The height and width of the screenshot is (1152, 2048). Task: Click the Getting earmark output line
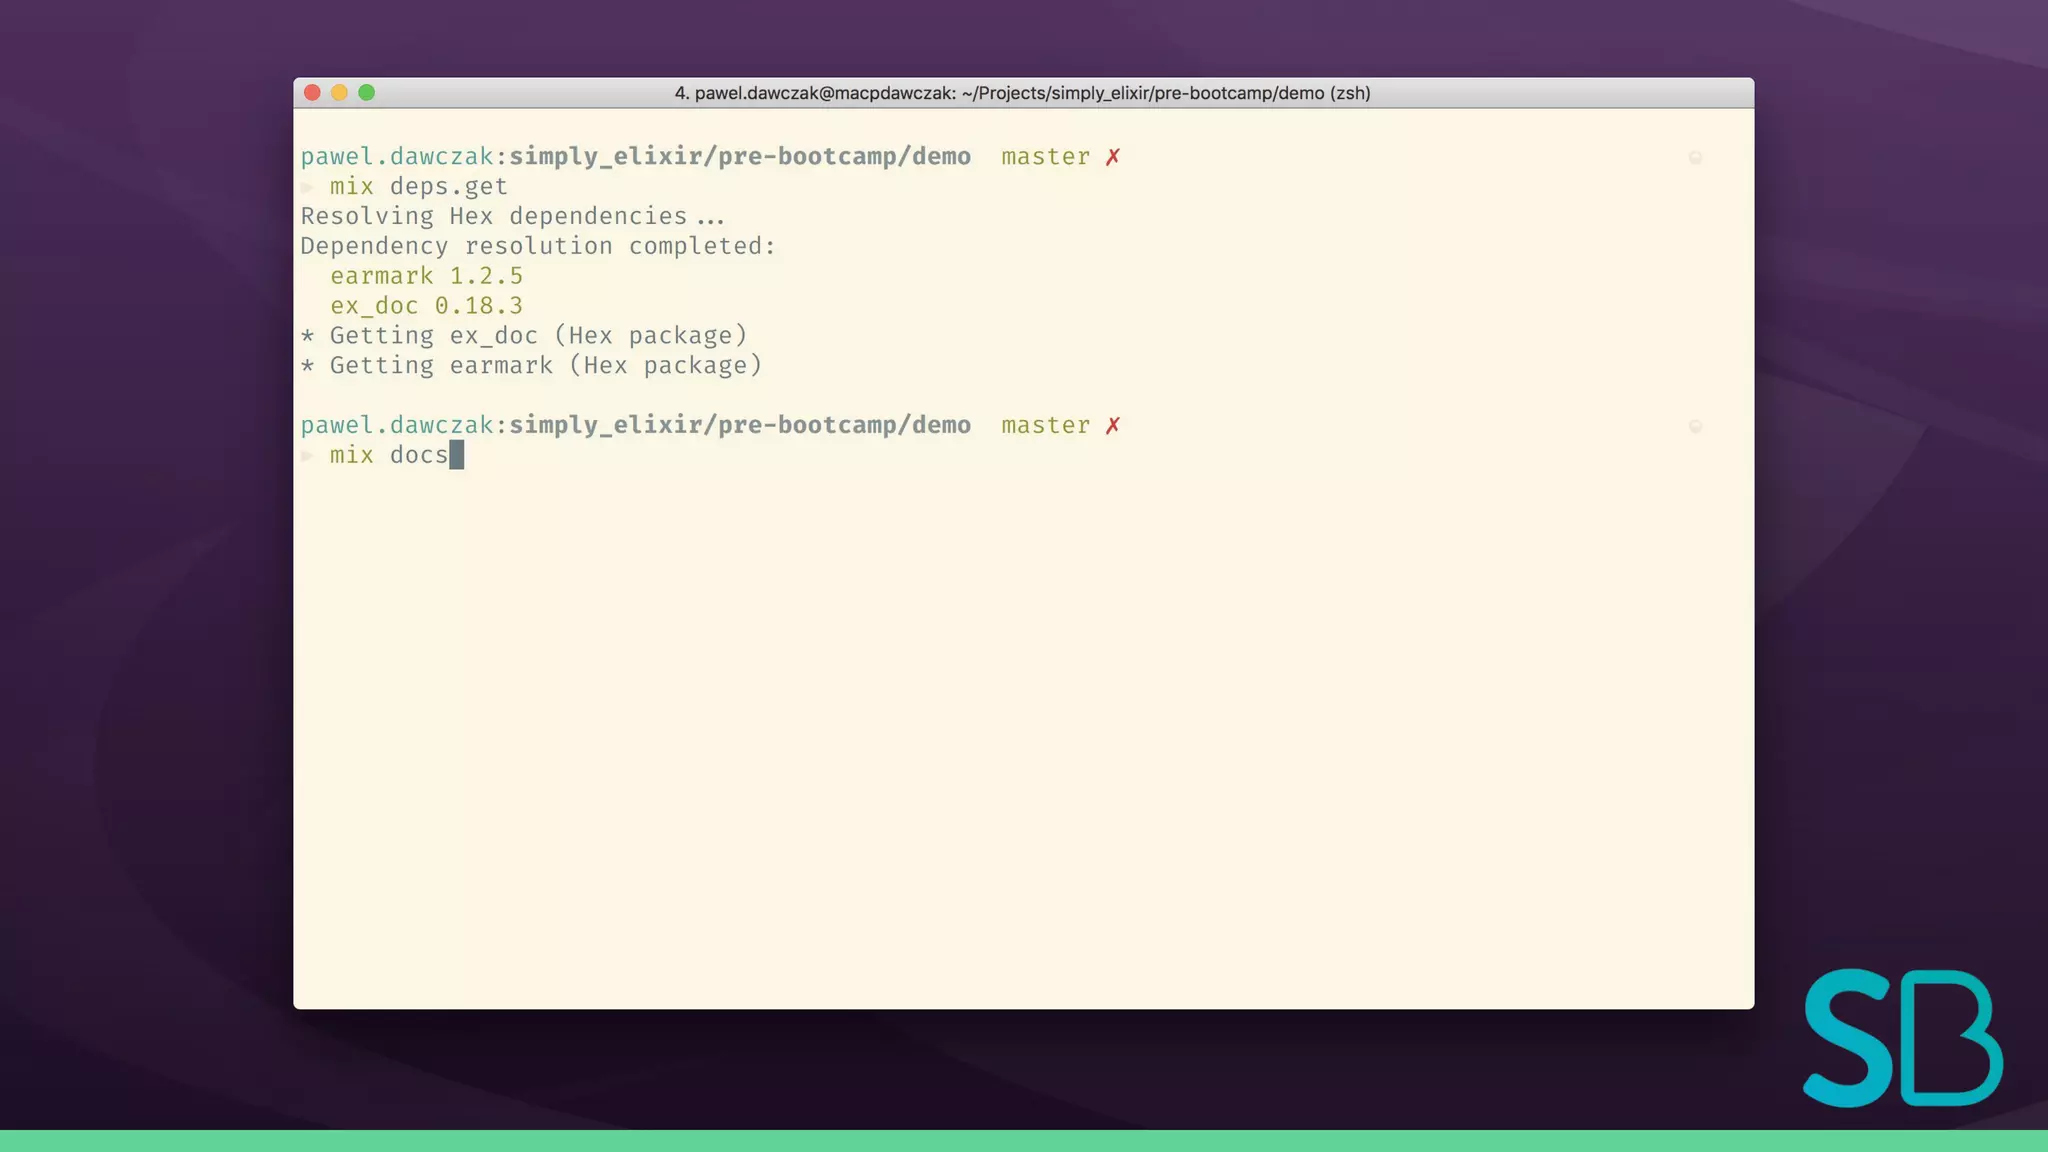click(x=531, y=366)
